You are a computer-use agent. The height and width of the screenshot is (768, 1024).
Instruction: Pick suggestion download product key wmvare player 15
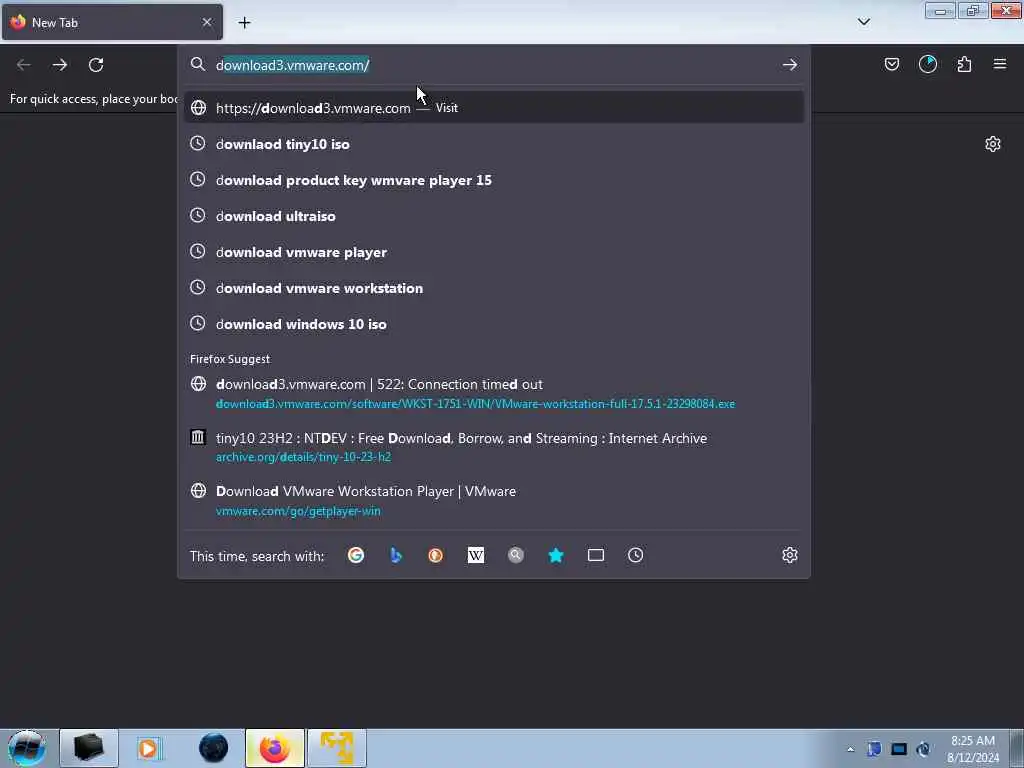[494, 180]
